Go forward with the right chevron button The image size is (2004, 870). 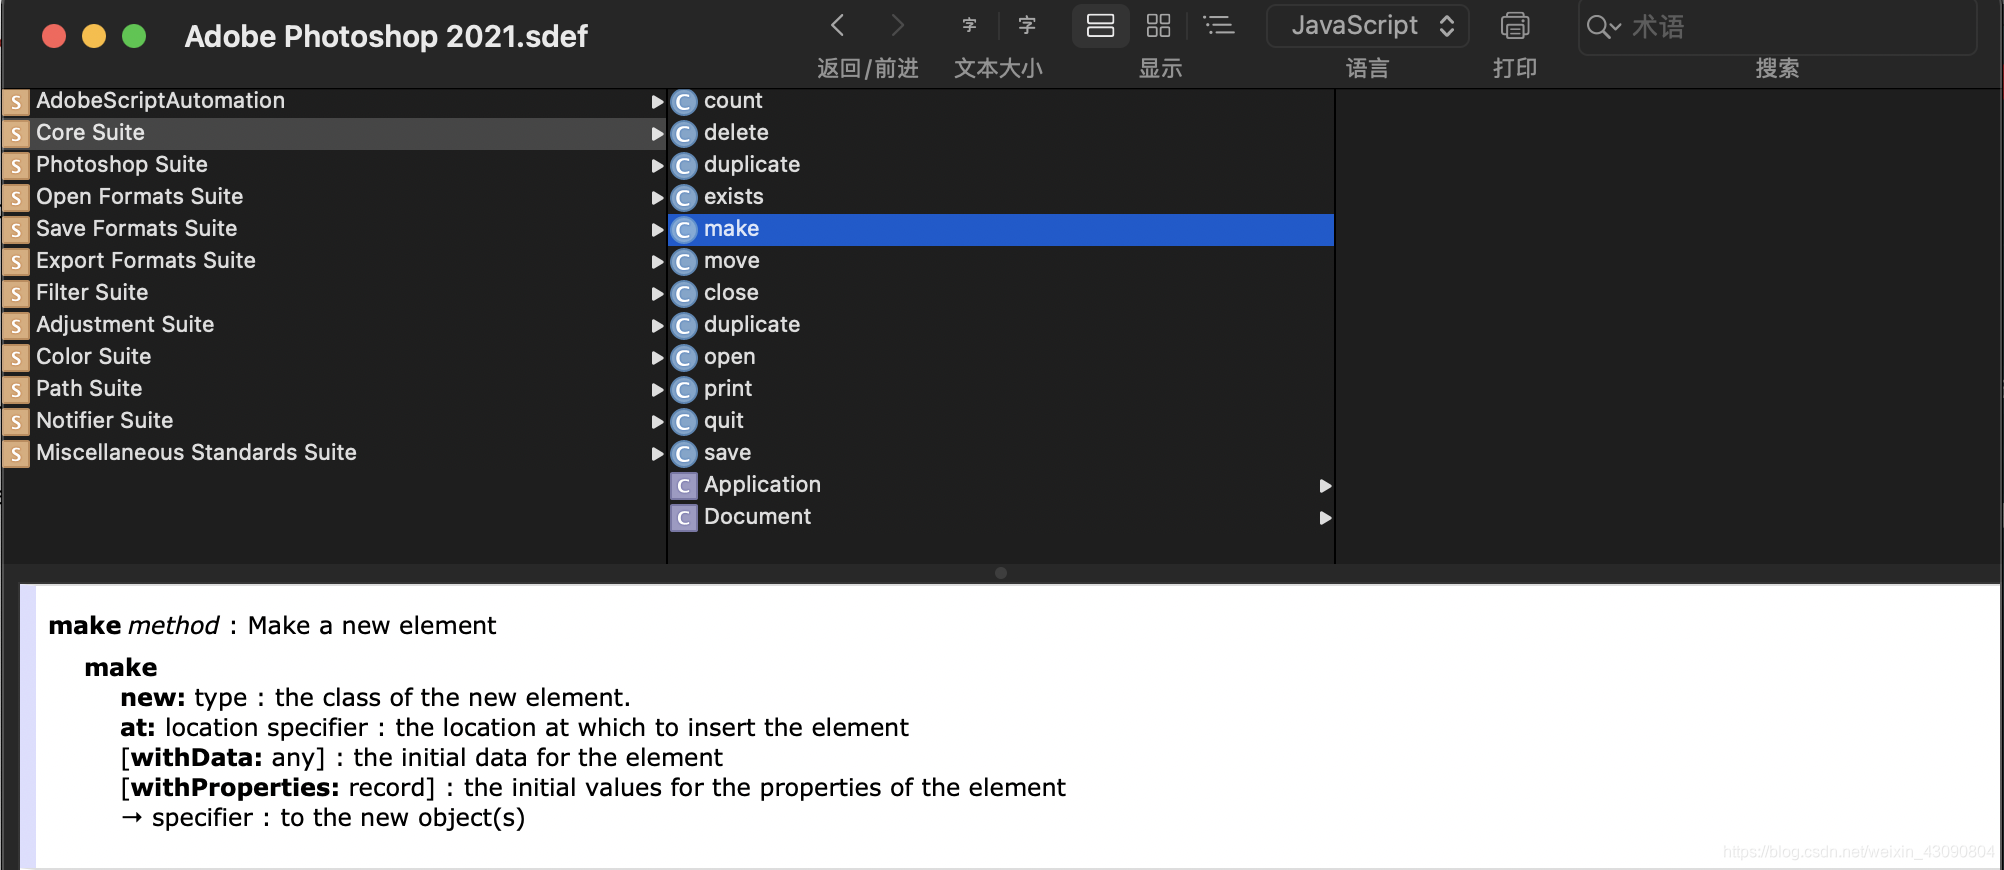coord(897,25)
